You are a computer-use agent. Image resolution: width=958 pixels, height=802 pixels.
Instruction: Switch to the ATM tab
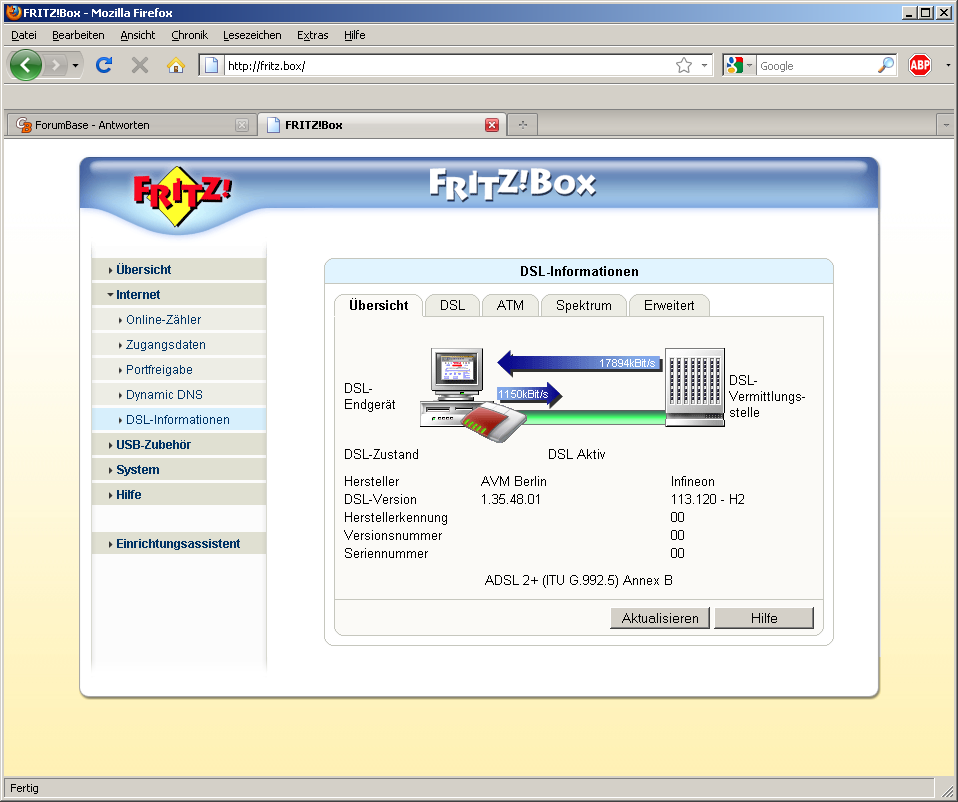510,305
